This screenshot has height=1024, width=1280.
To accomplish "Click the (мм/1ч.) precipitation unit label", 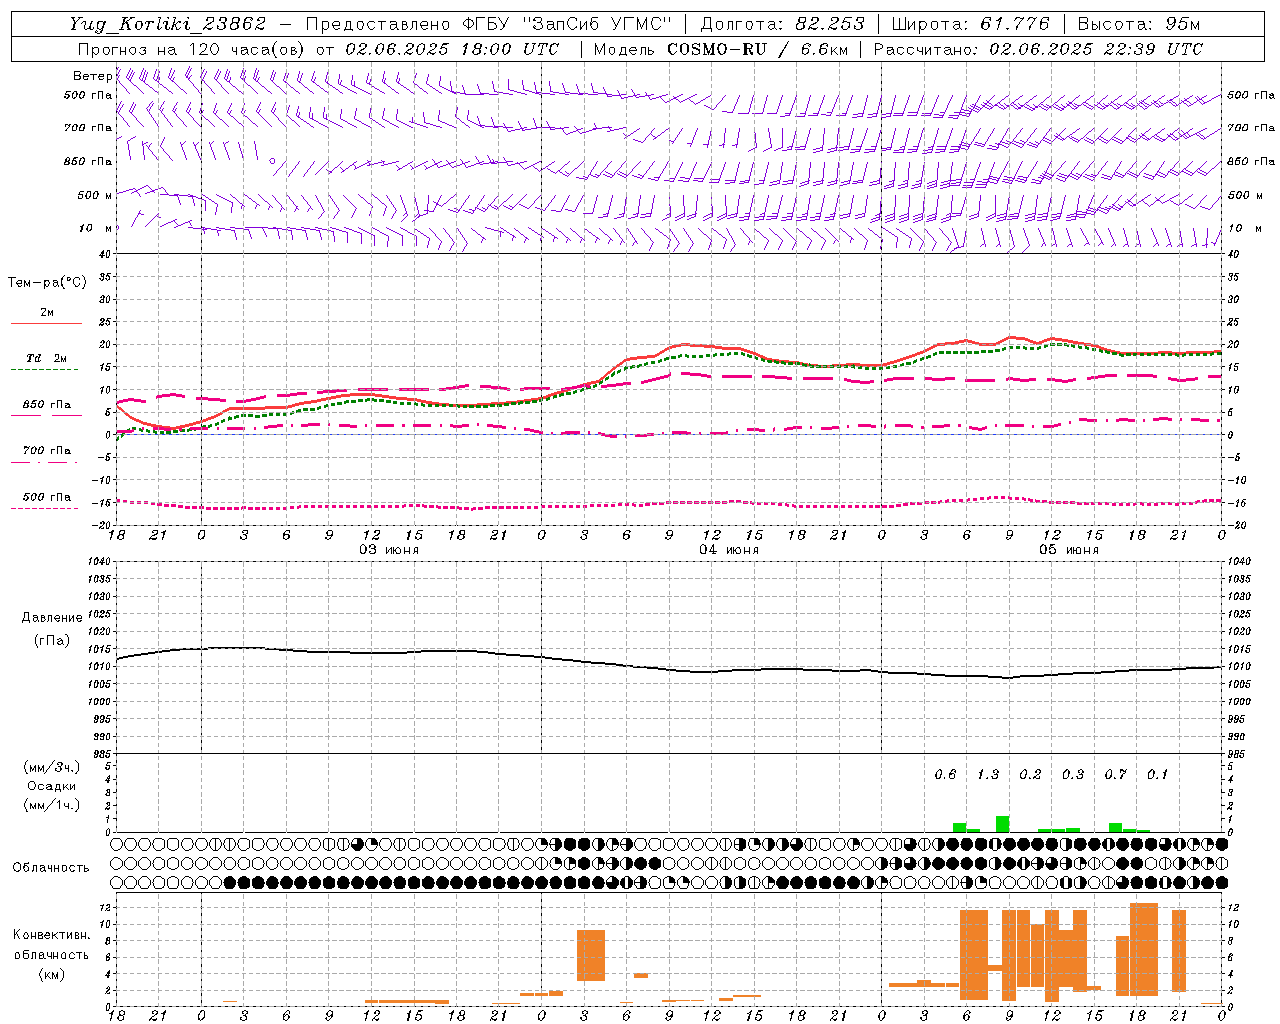I will point(51,805).
